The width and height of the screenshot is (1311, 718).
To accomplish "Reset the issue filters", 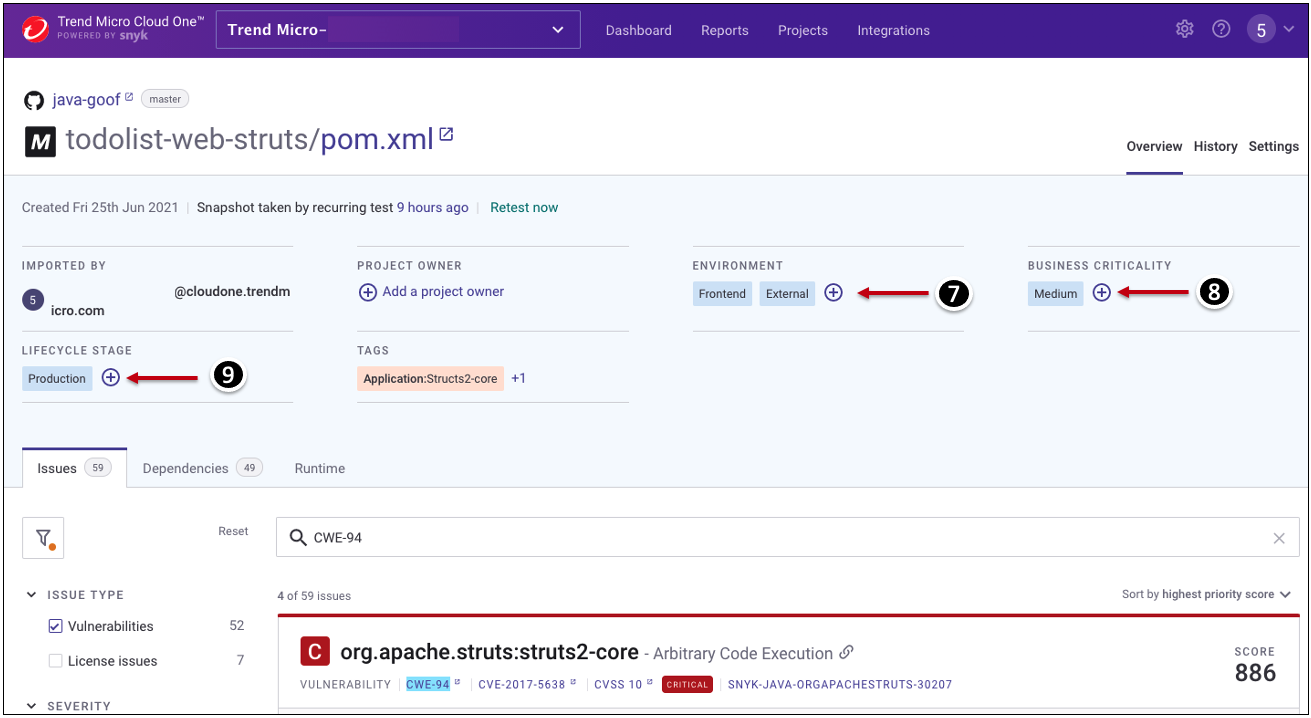I will tap(233, 531).
